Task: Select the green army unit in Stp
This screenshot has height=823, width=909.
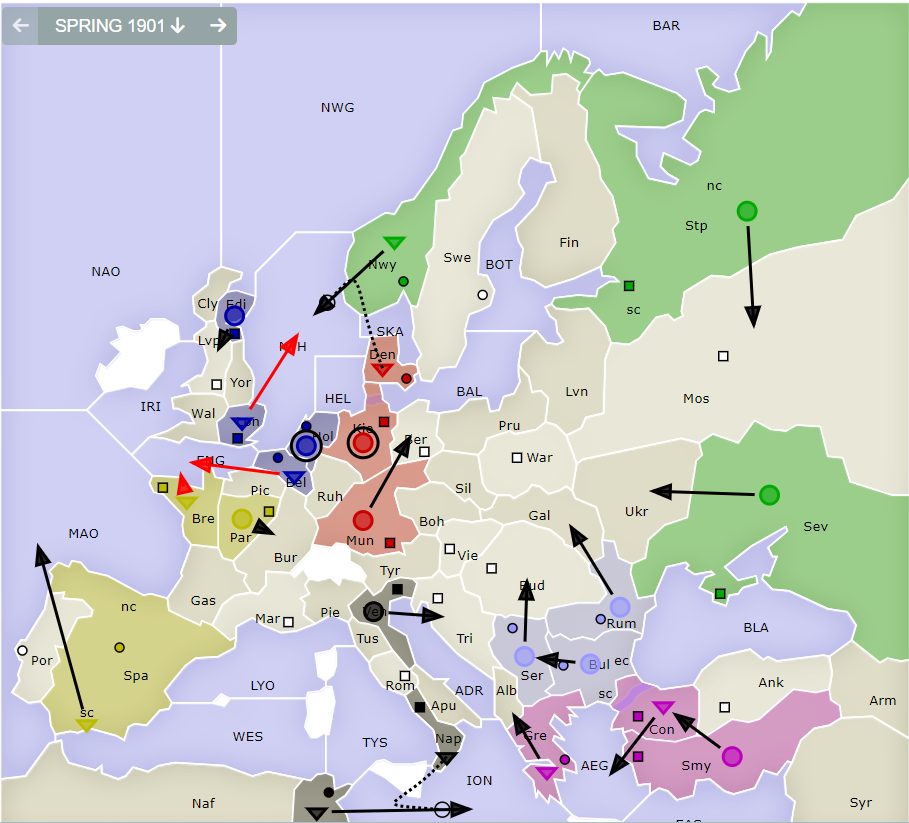Action: pyautogui.click(x=747, y=211)
